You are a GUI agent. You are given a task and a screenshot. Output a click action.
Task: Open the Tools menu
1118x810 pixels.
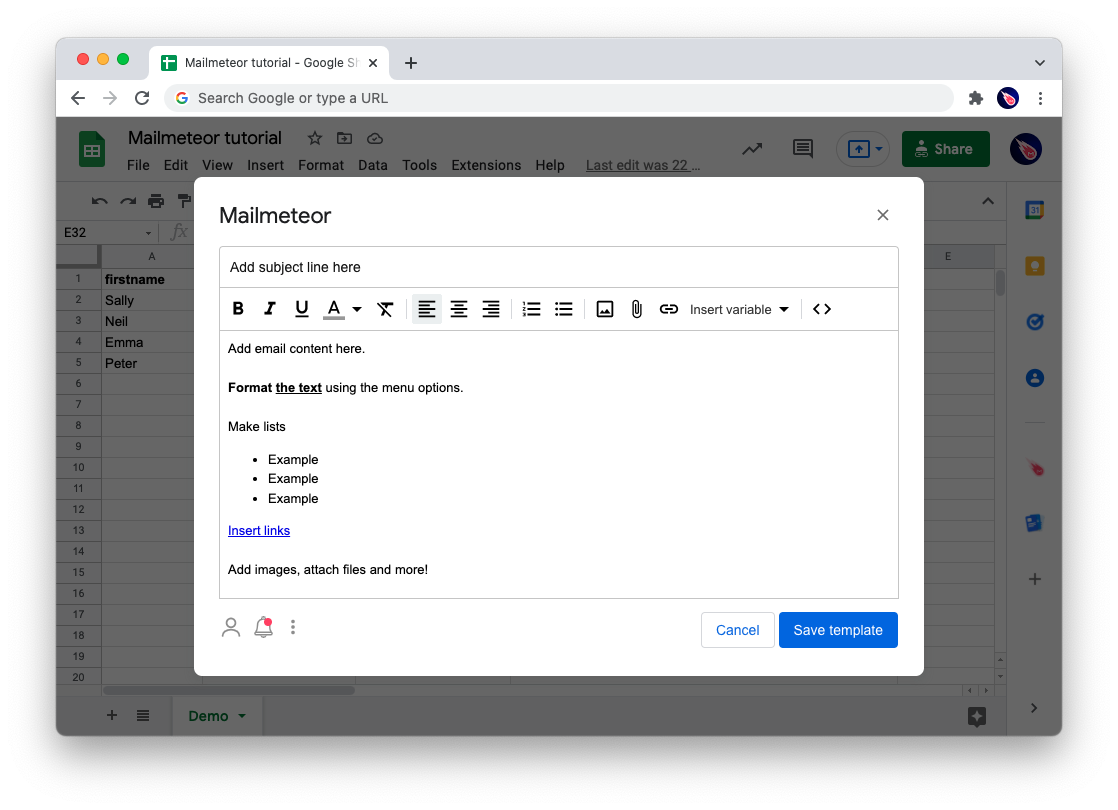[419, 165]
